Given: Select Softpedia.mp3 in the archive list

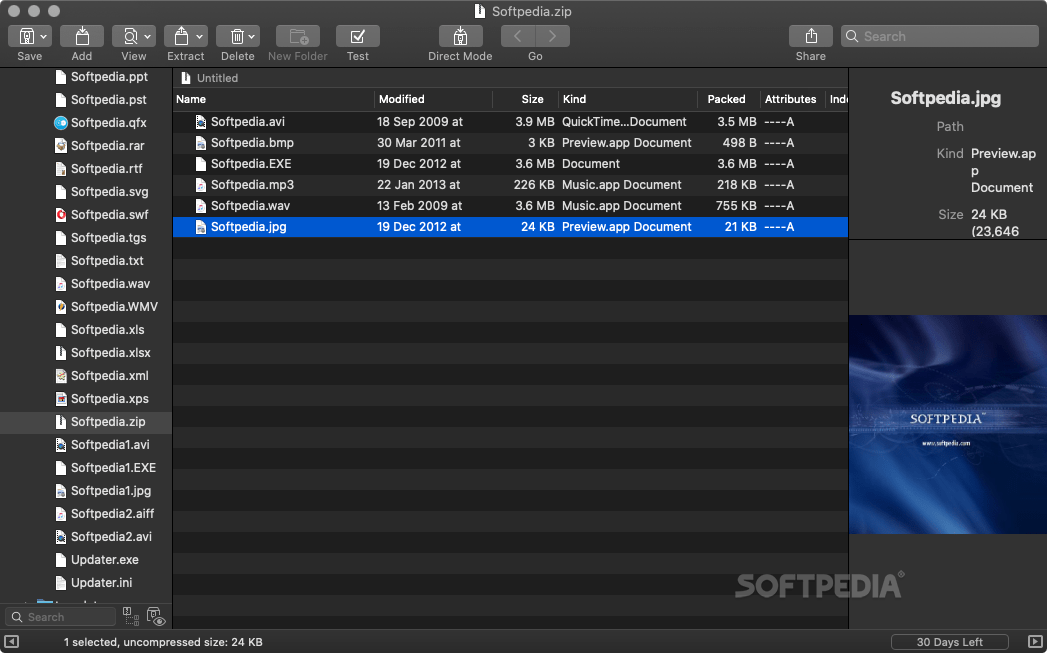Looking at the screenshot, I should point(510,185).
